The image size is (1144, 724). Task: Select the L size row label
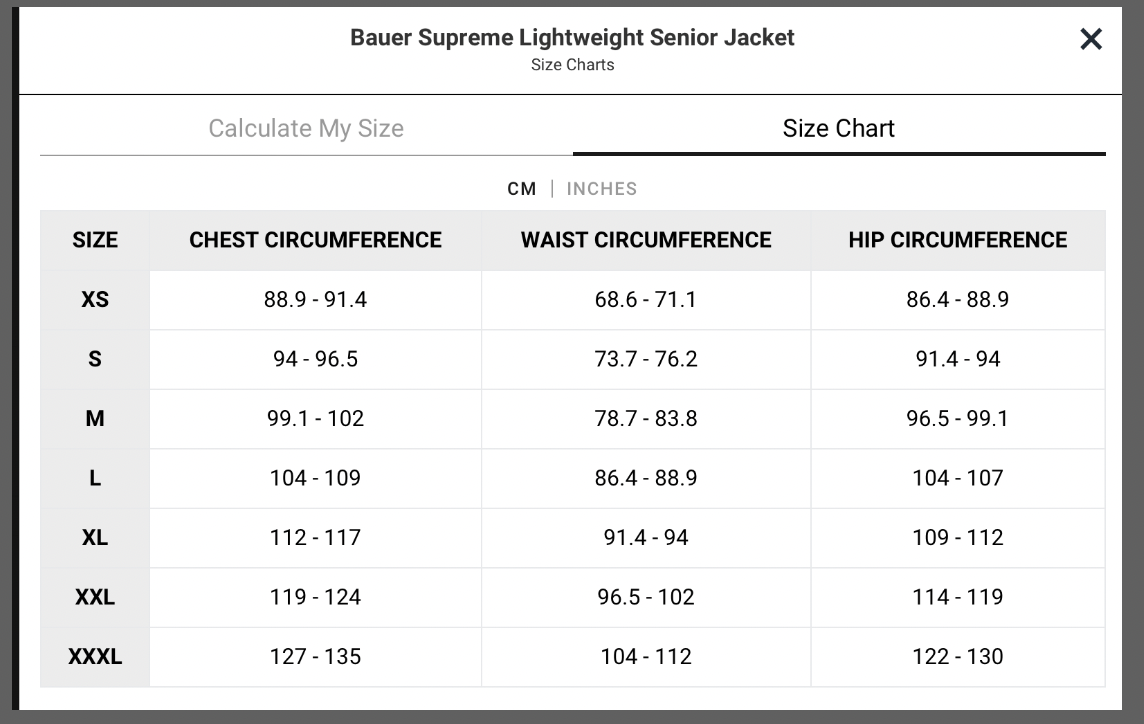click(x=95, y=478)
